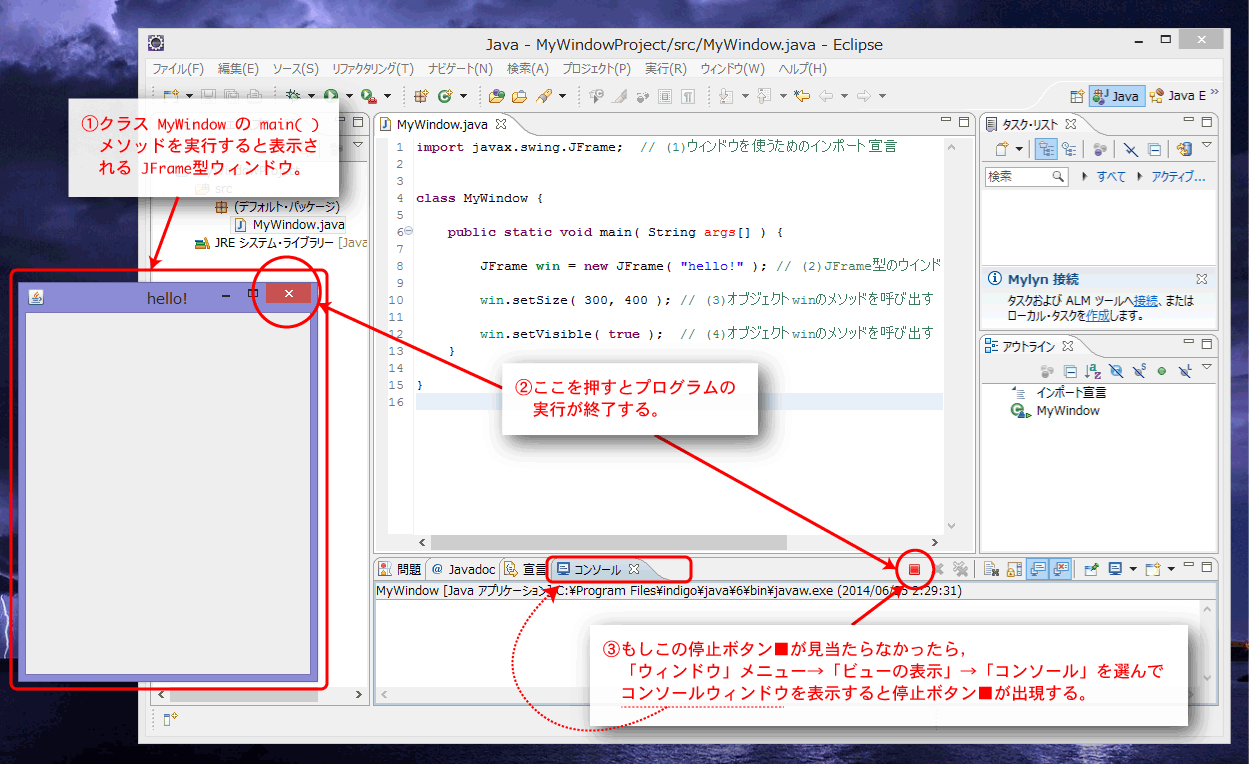The height and width of the screenshot is (764, 1249).
Task: Select MyWindow.java in Package Explorer tree
Action: click(290, 224)
